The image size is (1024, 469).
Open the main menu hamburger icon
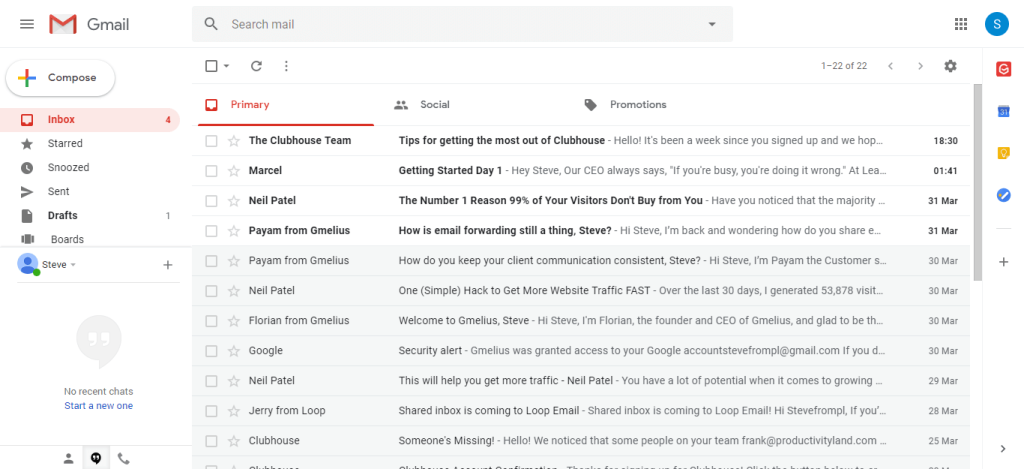tap(27, 24)
